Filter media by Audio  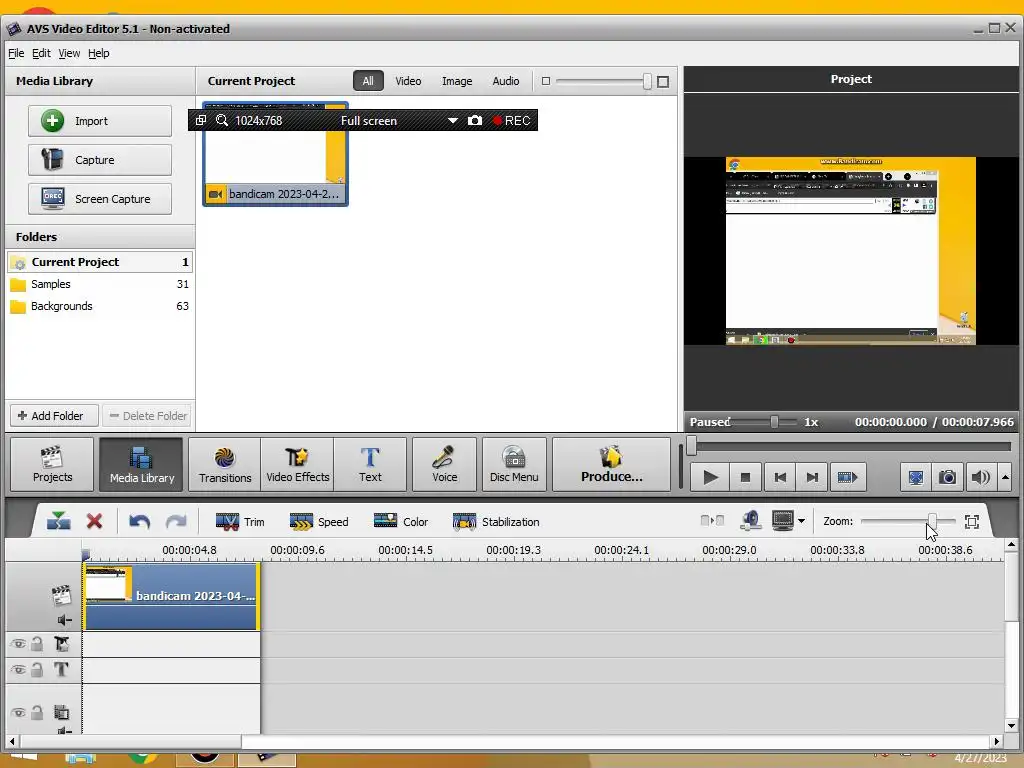click(x=505, y=81)
